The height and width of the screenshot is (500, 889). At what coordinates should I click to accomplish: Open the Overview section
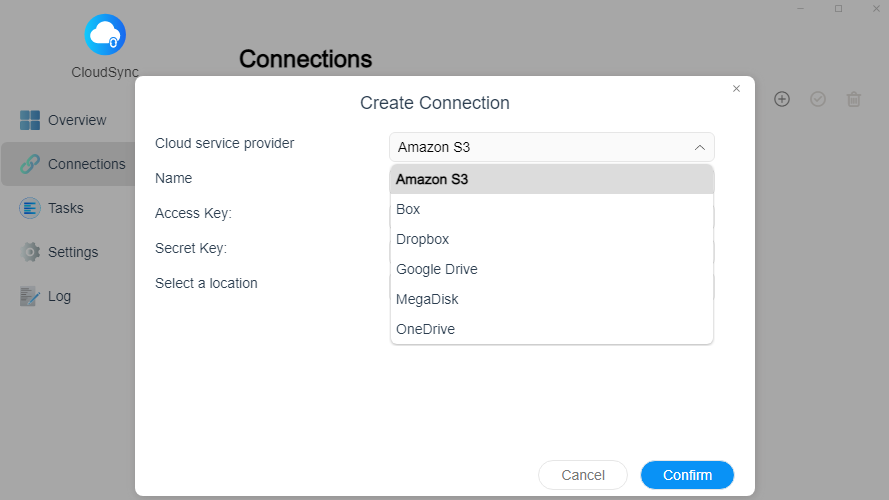67,120
